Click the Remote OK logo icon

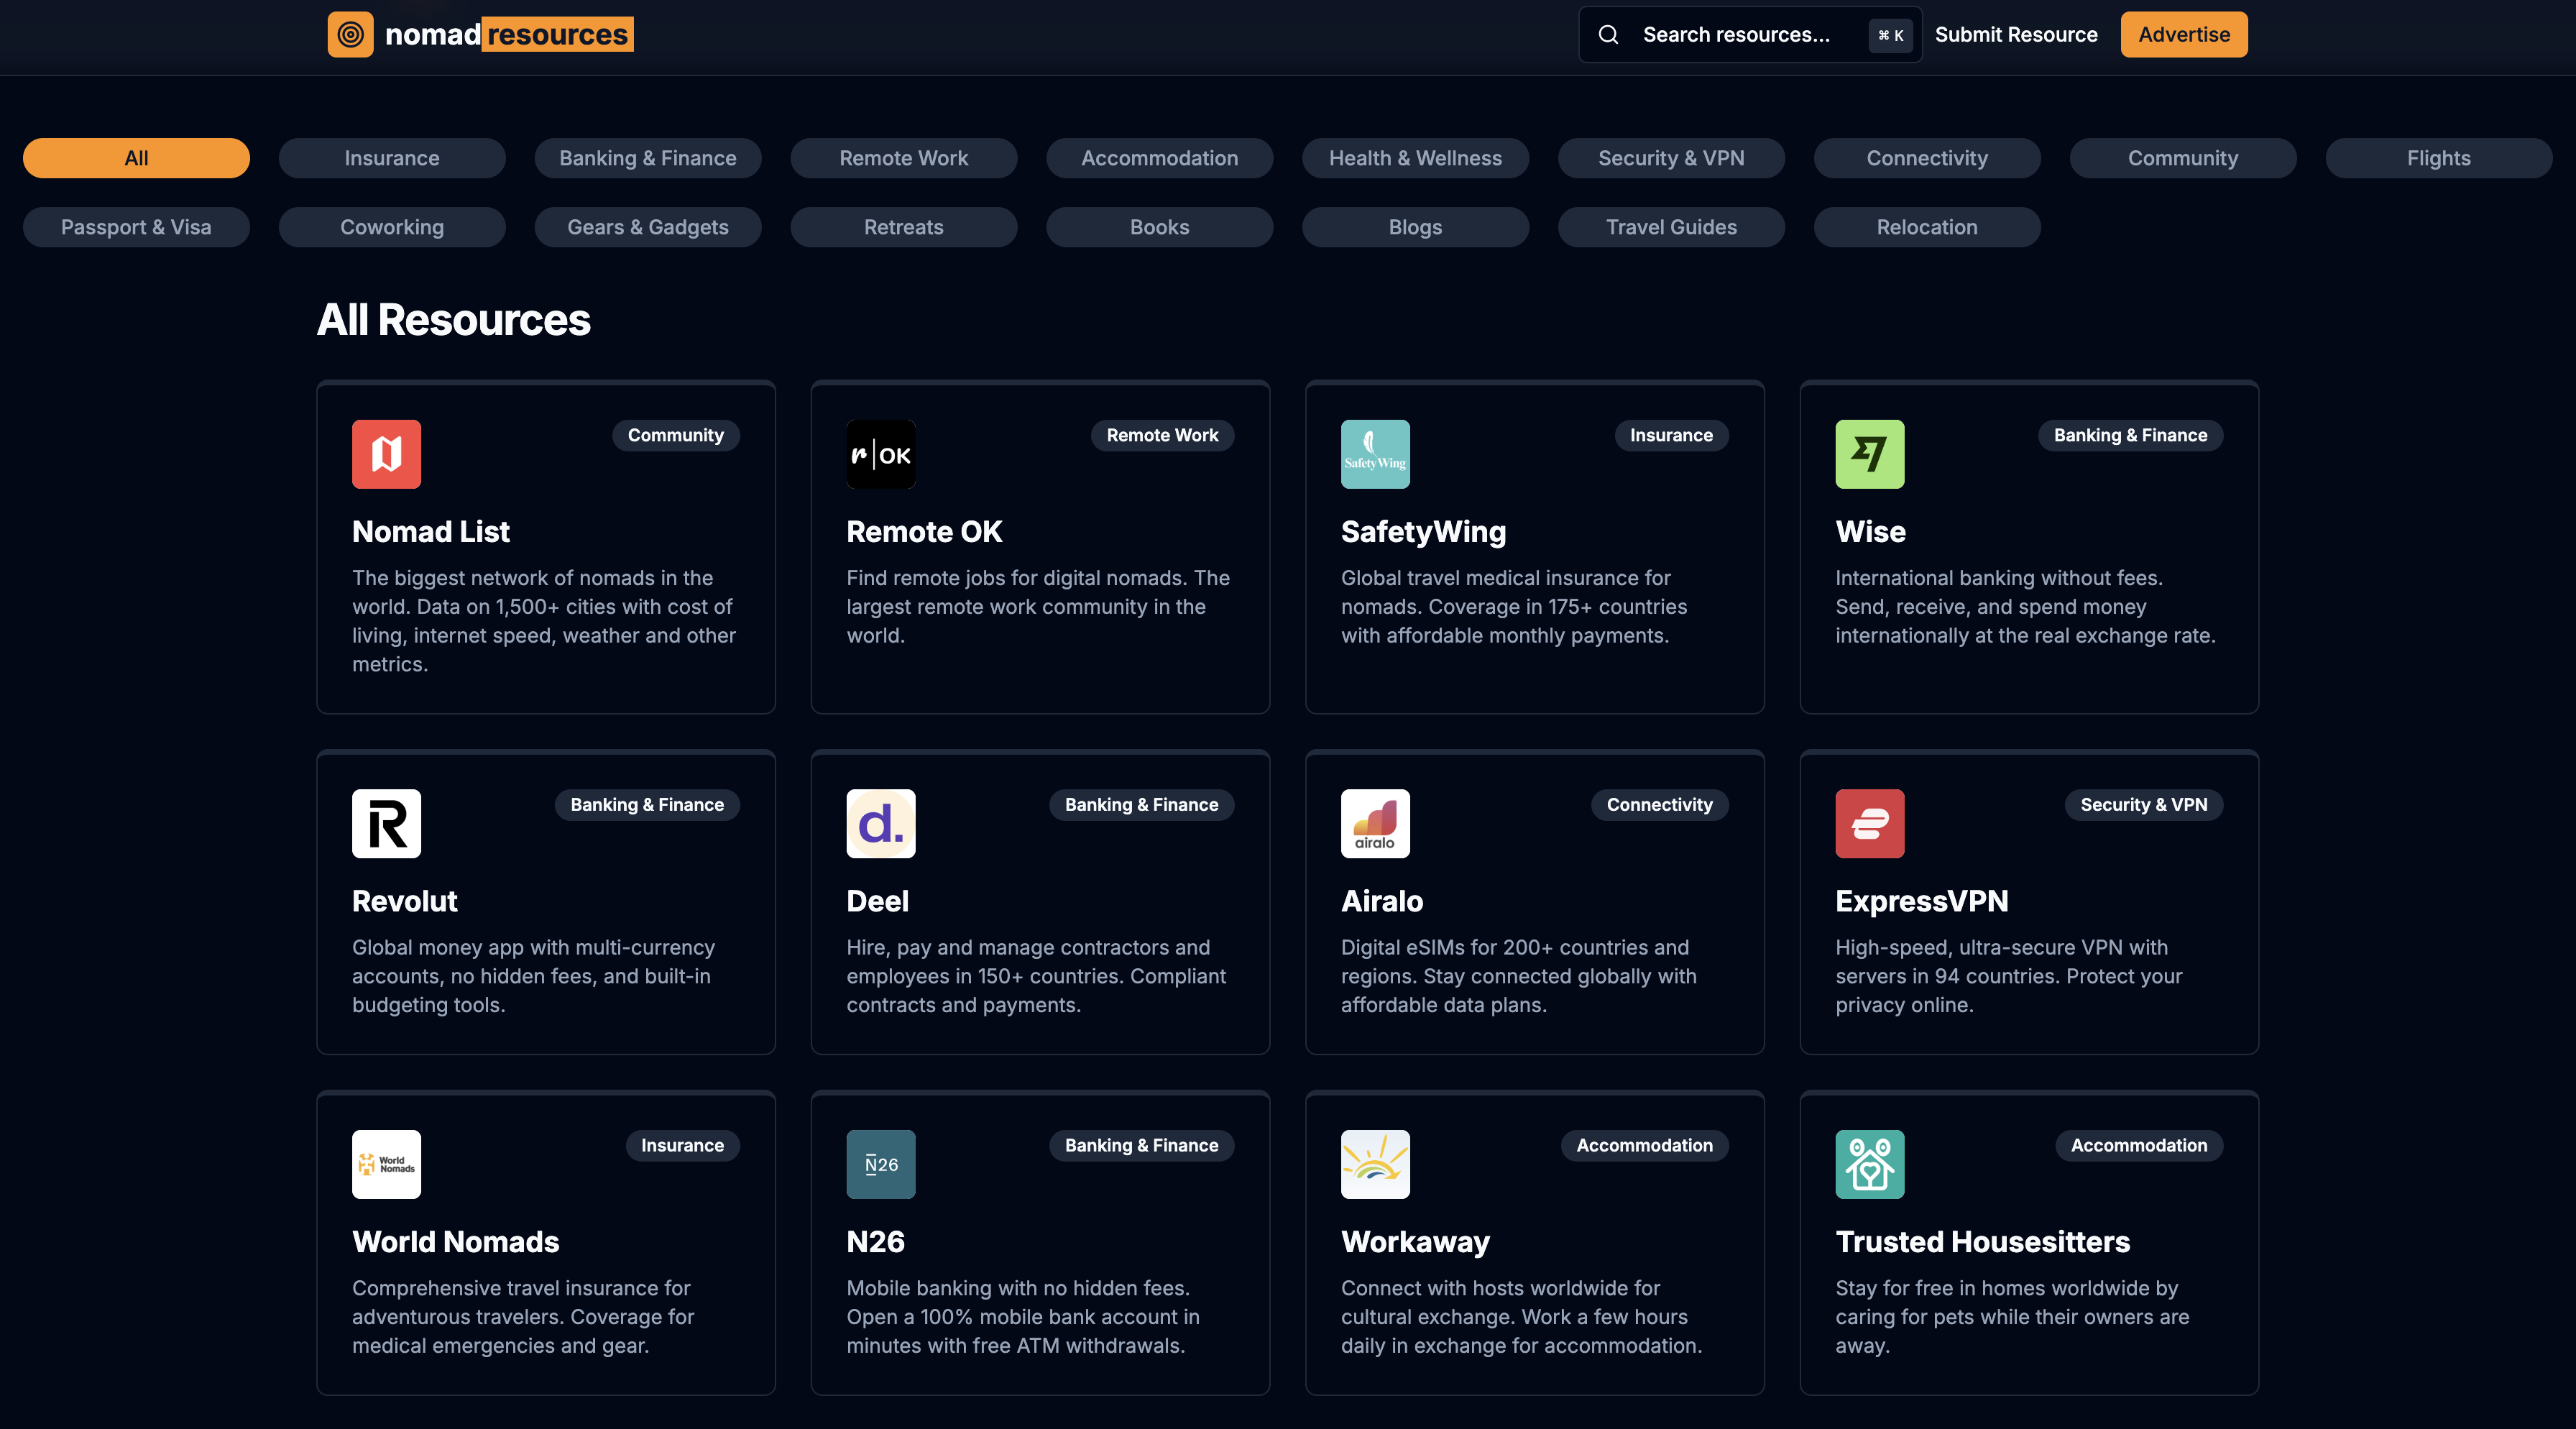point(880,454)
